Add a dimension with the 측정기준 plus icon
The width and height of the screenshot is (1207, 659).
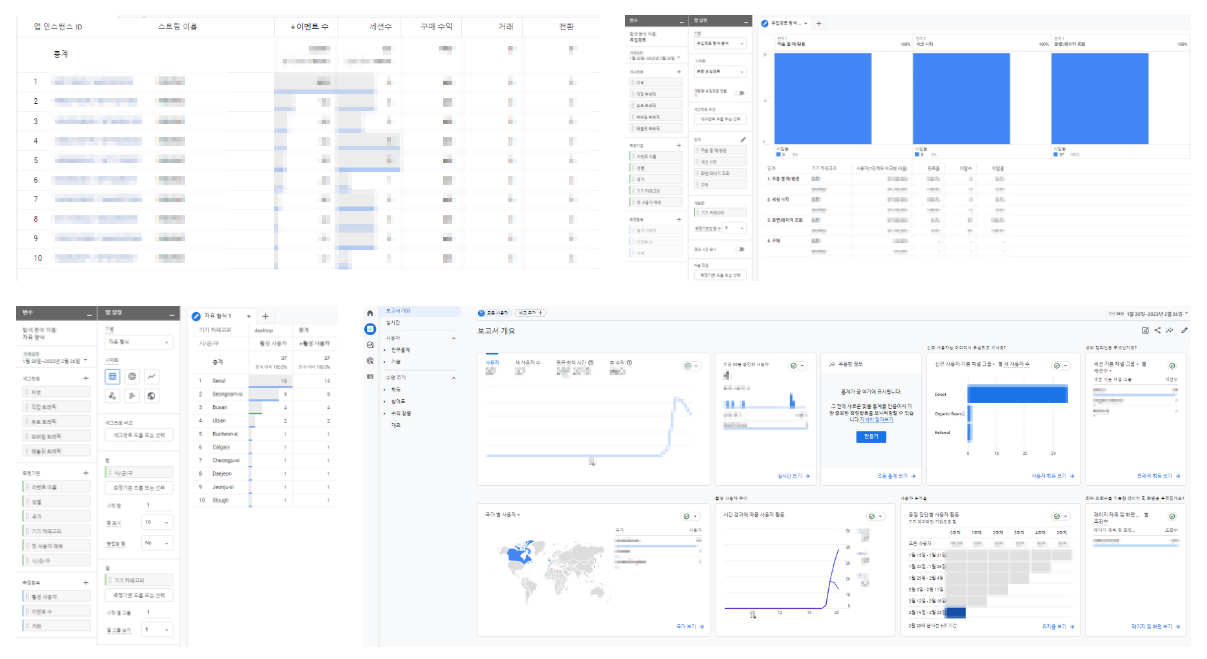tap(86, 472)
